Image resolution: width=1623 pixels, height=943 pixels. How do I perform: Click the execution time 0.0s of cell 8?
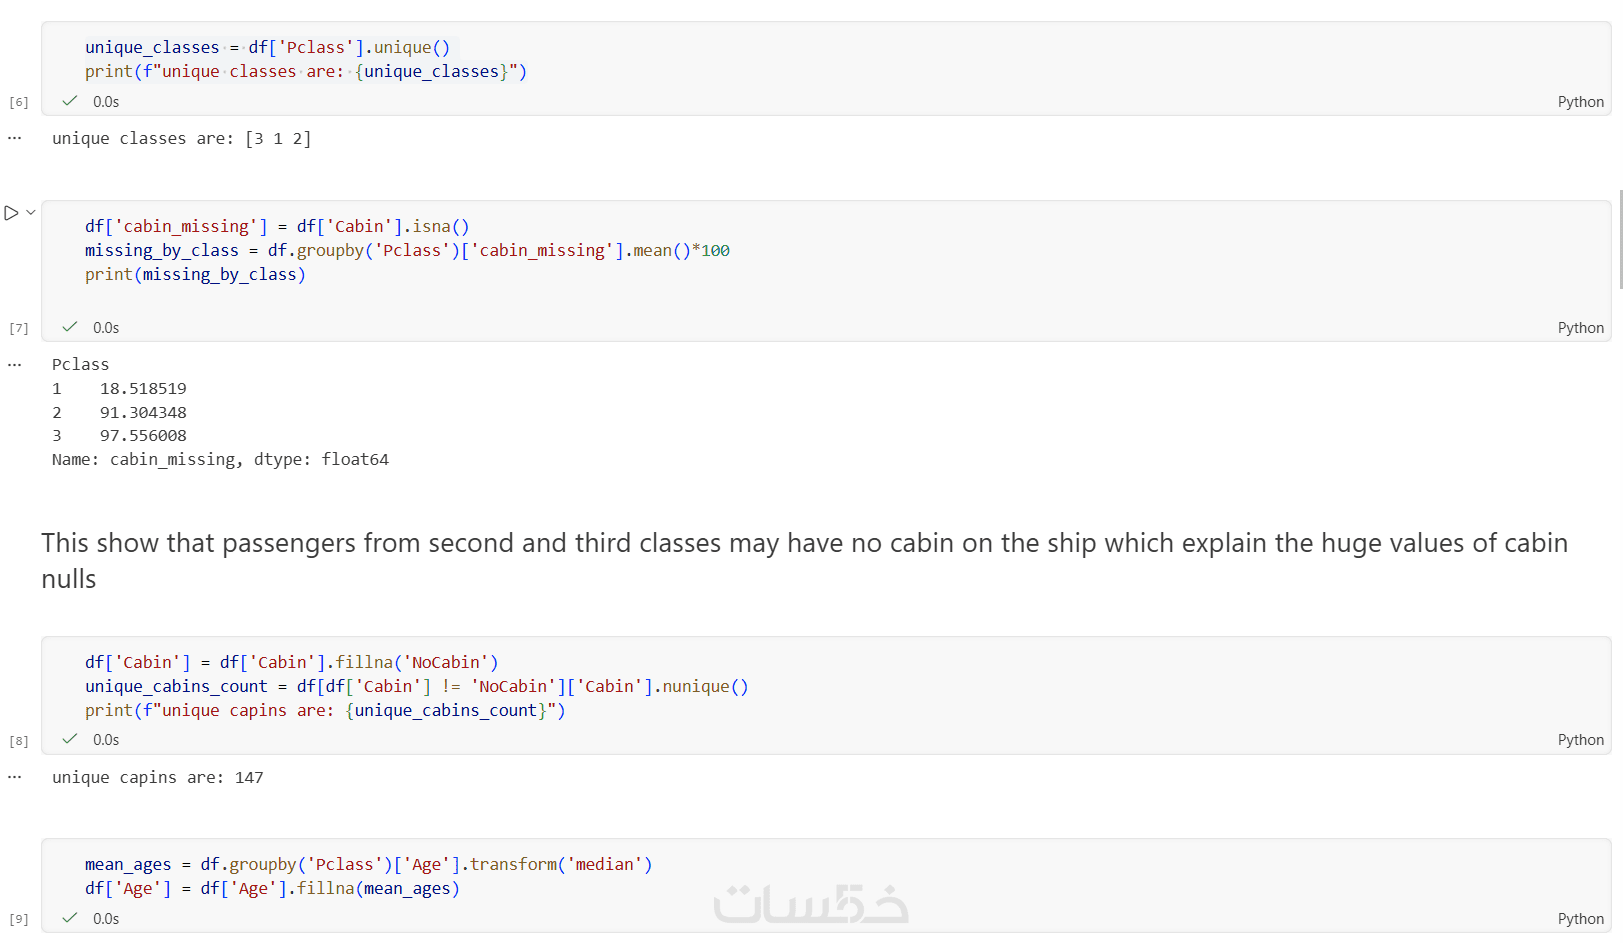tap(106, 740)
